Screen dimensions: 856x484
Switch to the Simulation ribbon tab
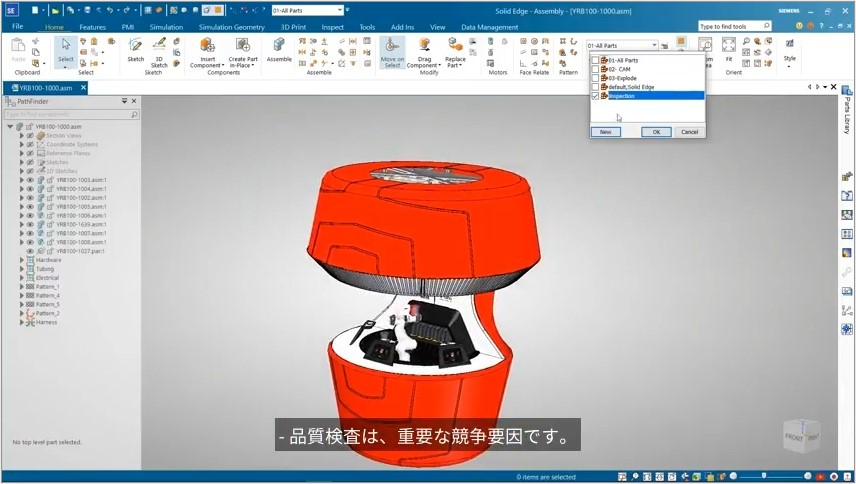[x=166, y=27]
